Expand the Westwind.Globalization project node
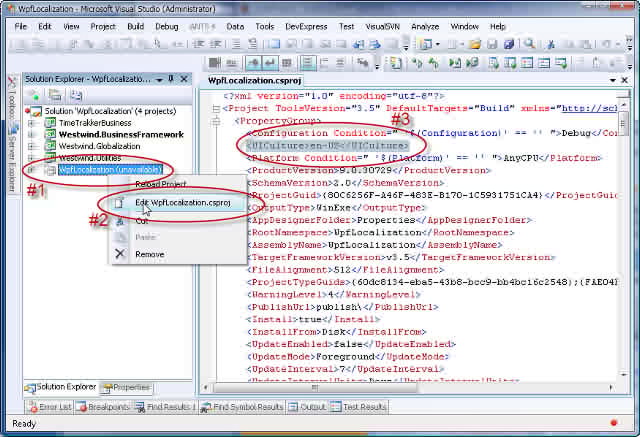The width and height of the screenshot is (640, 437). tap(31, 146)
